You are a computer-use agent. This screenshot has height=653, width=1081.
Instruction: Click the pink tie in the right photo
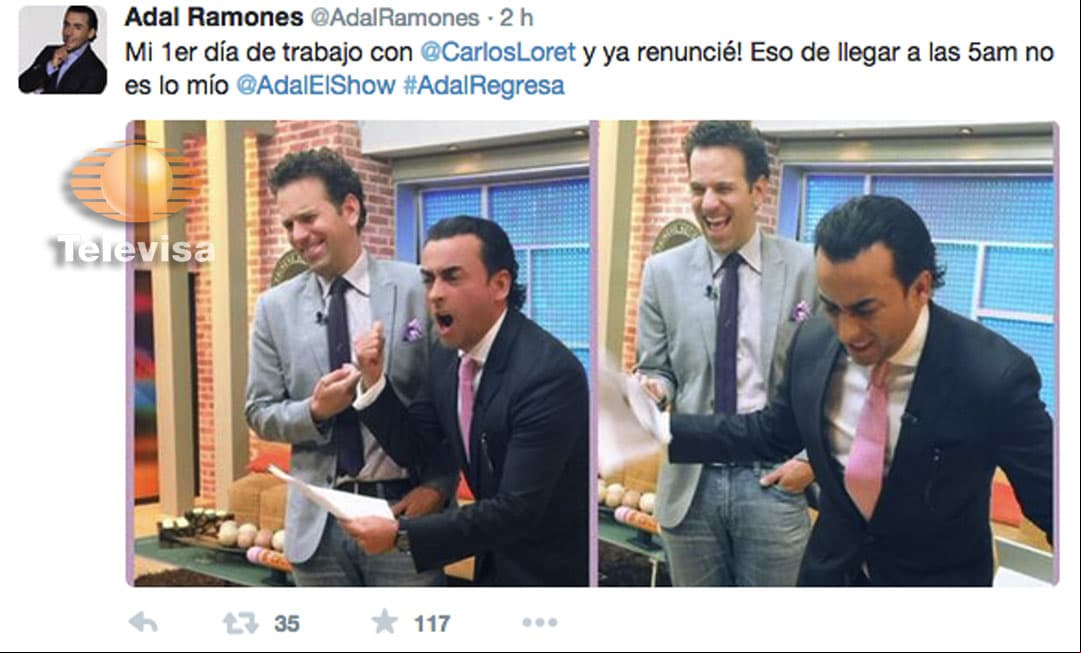(x=867, y=441)
